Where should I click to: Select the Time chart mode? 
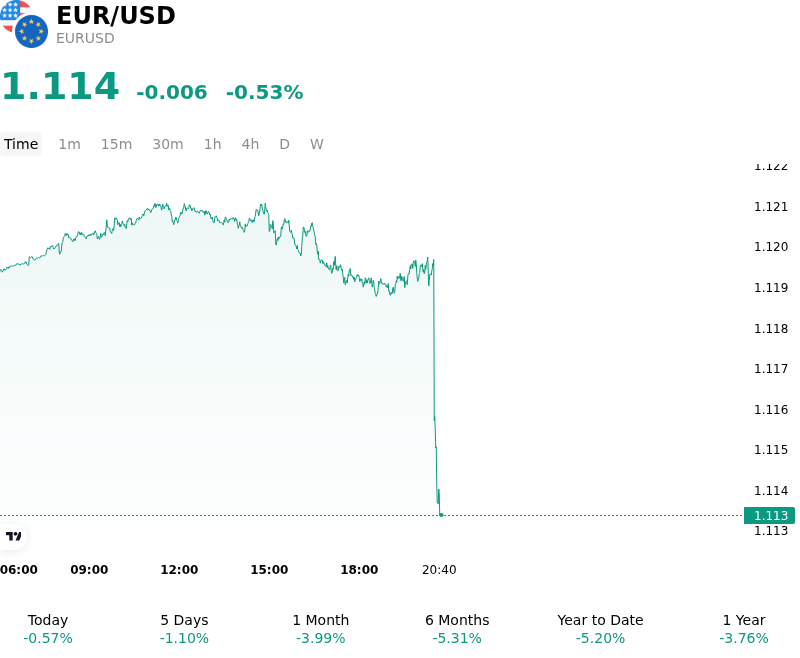tap(21, 144)
